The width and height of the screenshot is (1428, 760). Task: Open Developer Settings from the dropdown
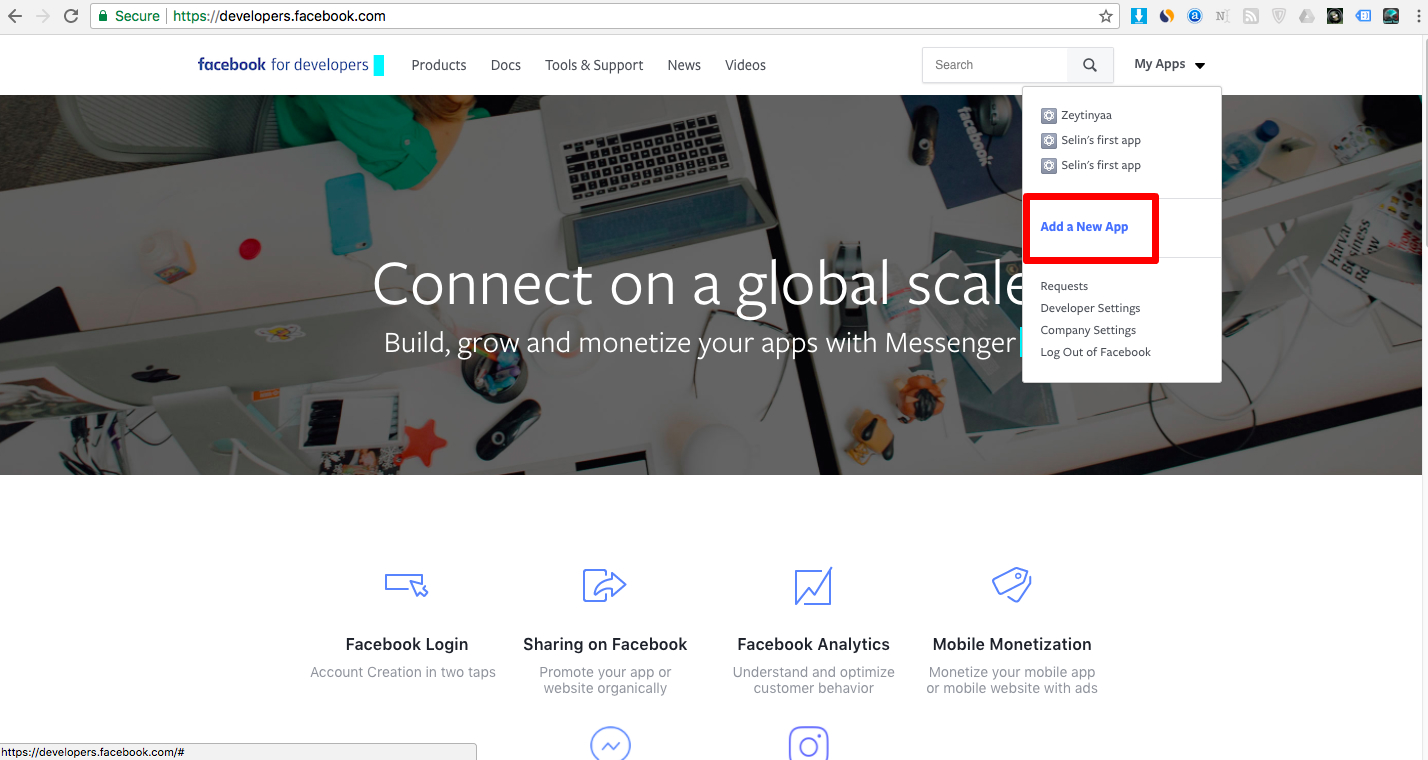(x=1090, y=308)
